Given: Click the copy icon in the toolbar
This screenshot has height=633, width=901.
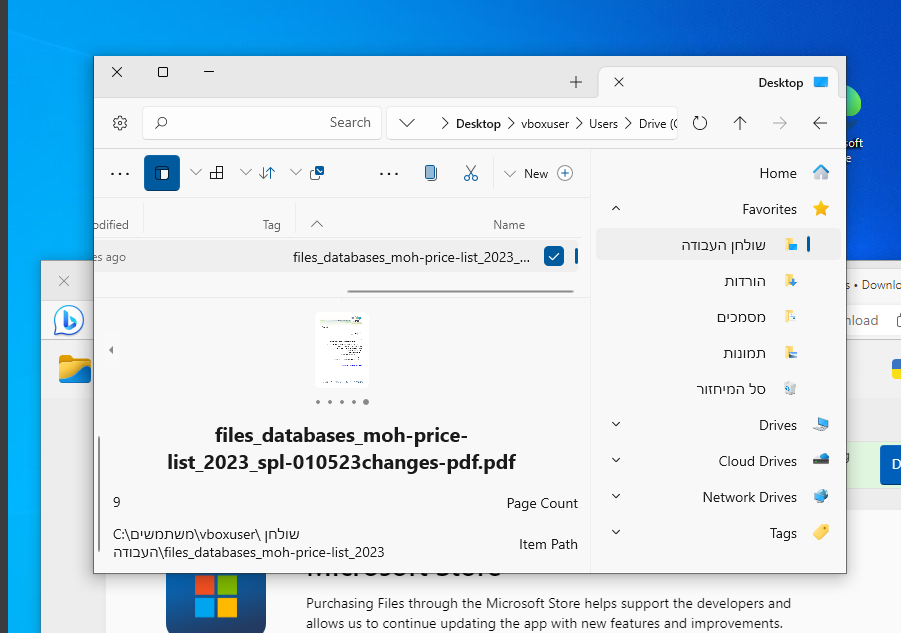Looking at the screenshot, I should pos(431,172).
